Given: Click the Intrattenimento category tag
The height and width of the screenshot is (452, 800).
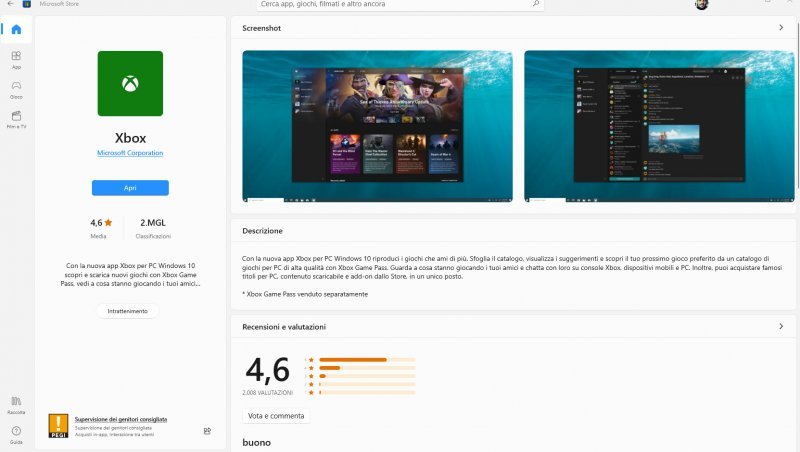Looking at the screenshot, I should click(128, 311).
